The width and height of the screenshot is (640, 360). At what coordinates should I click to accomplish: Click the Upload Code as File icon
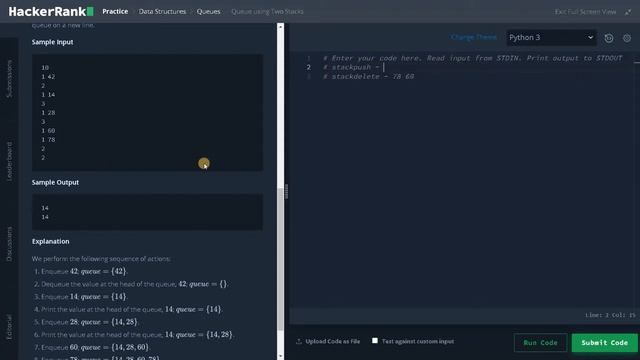click(x=299, y=341)
